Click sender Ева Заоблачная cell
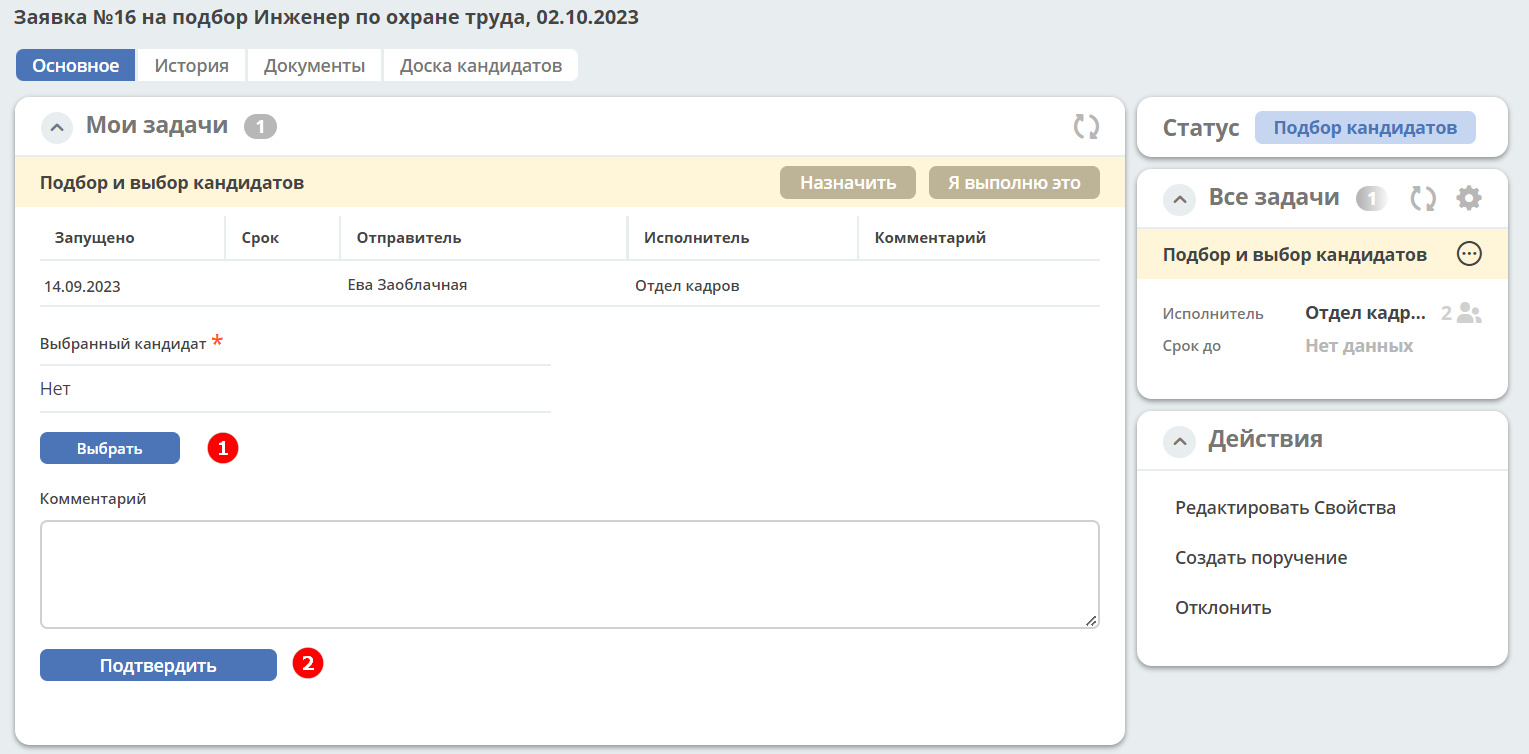This screenshot has width=1529, height=754. coord(407,285)
